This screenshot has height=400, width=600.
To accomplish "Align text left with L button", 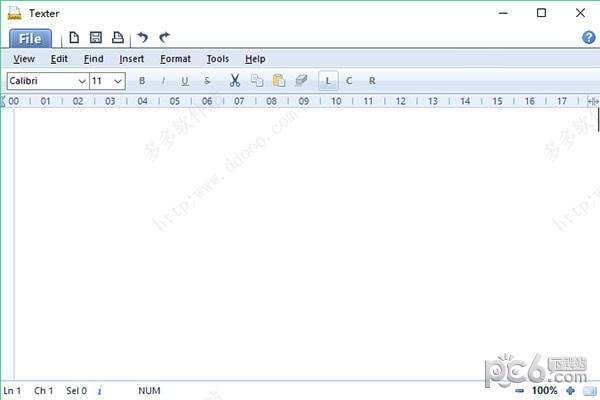I will [x=328, y=81].
